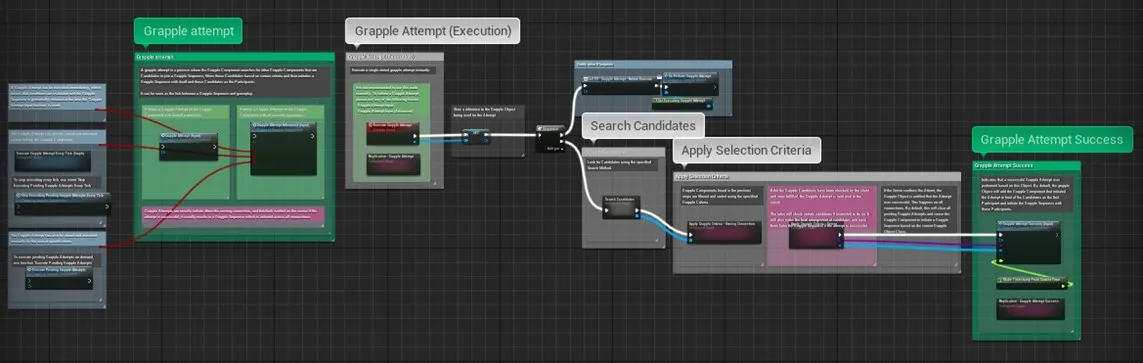This screenshot has height=363, width=1143.
Task: Click the Search Candidates node
Action: coord(621,207)
